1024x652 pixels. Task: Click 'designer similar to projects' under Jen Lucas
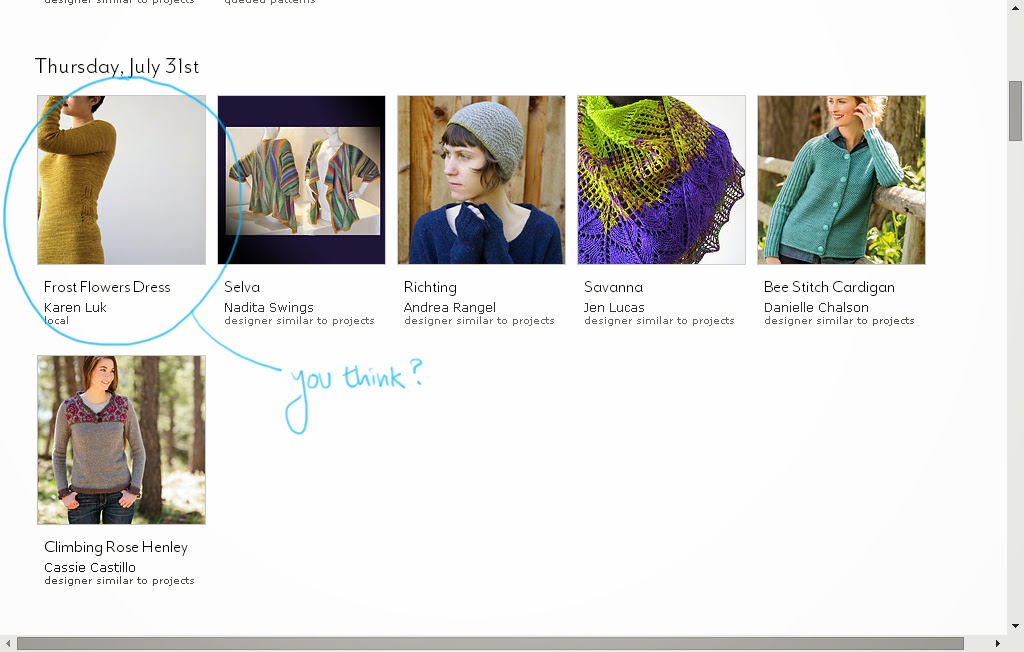[659, 321]
